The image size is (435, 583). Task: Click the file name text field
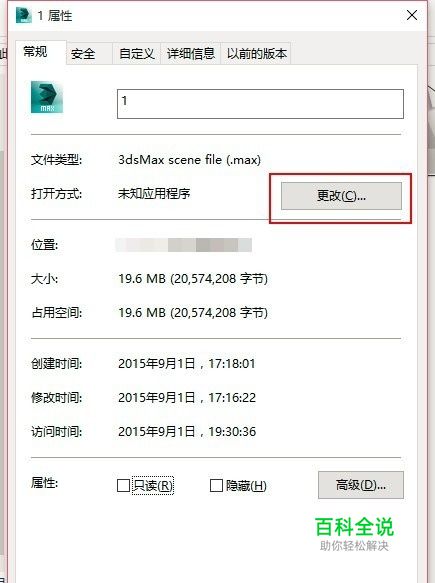(260, 104)
